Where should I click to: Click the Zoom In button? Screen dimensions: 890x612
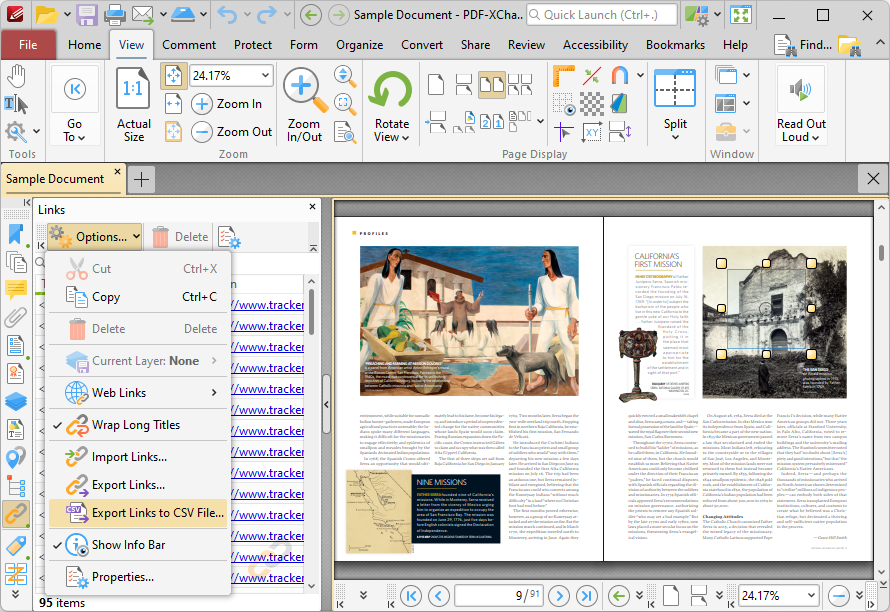pos(227,104)
